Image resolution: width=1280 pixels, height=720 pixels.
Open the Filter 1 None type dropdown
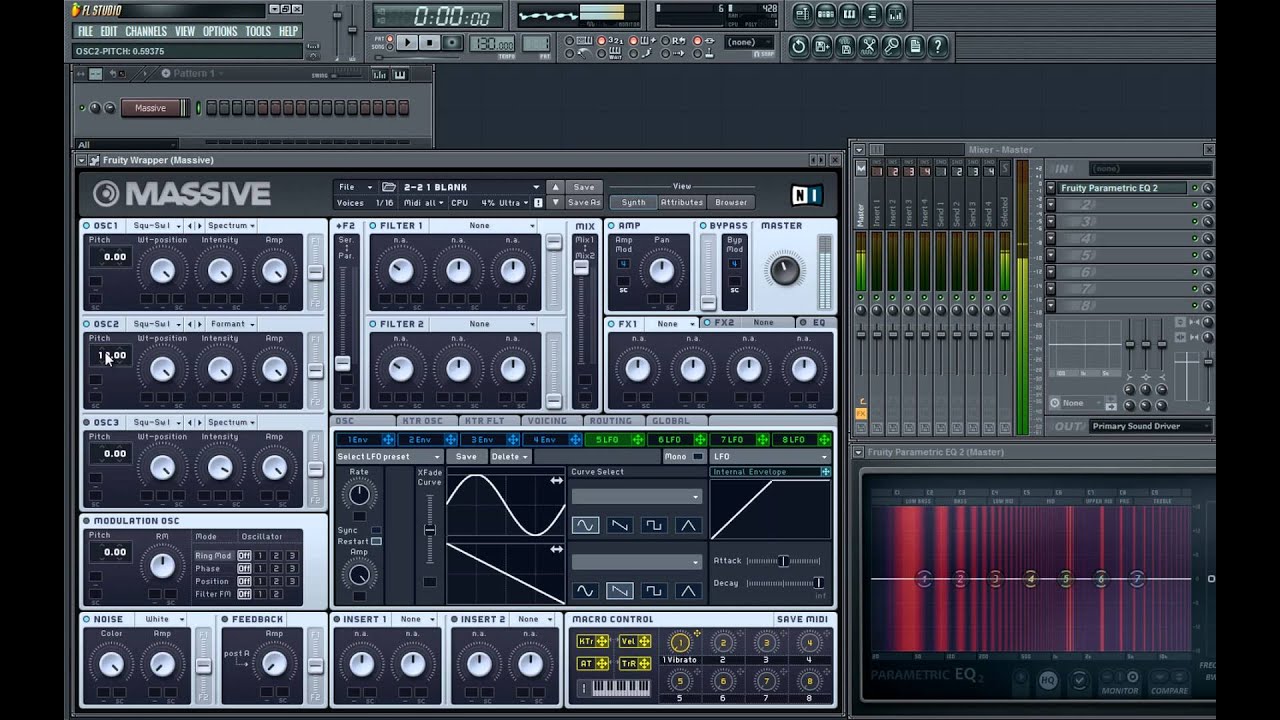click(485, 226)
